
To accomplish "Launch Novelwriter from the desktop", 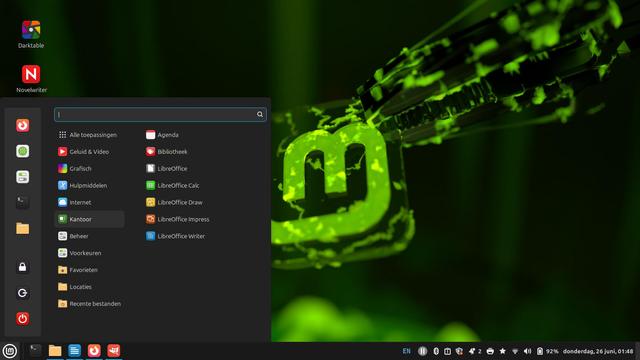I will 31,79.
